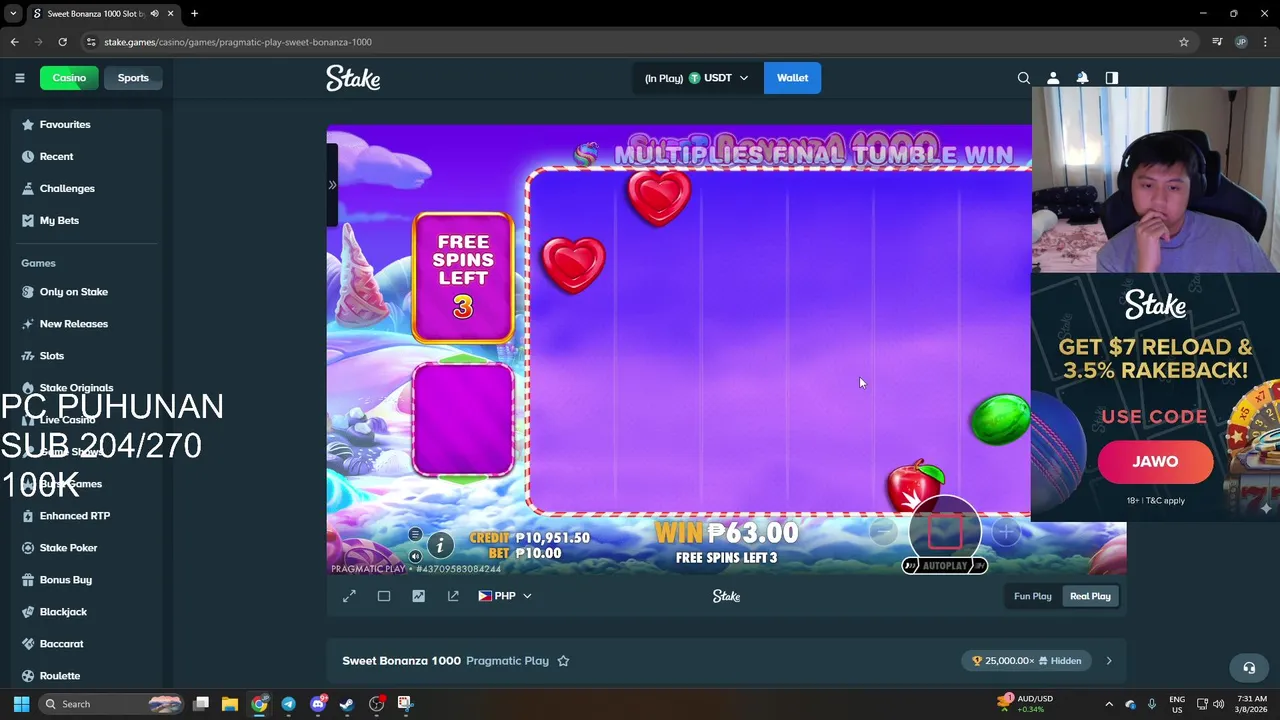Click the Autoplay button
The height and width of the screenshot is (720, 1280).
(x=945, y=566)
